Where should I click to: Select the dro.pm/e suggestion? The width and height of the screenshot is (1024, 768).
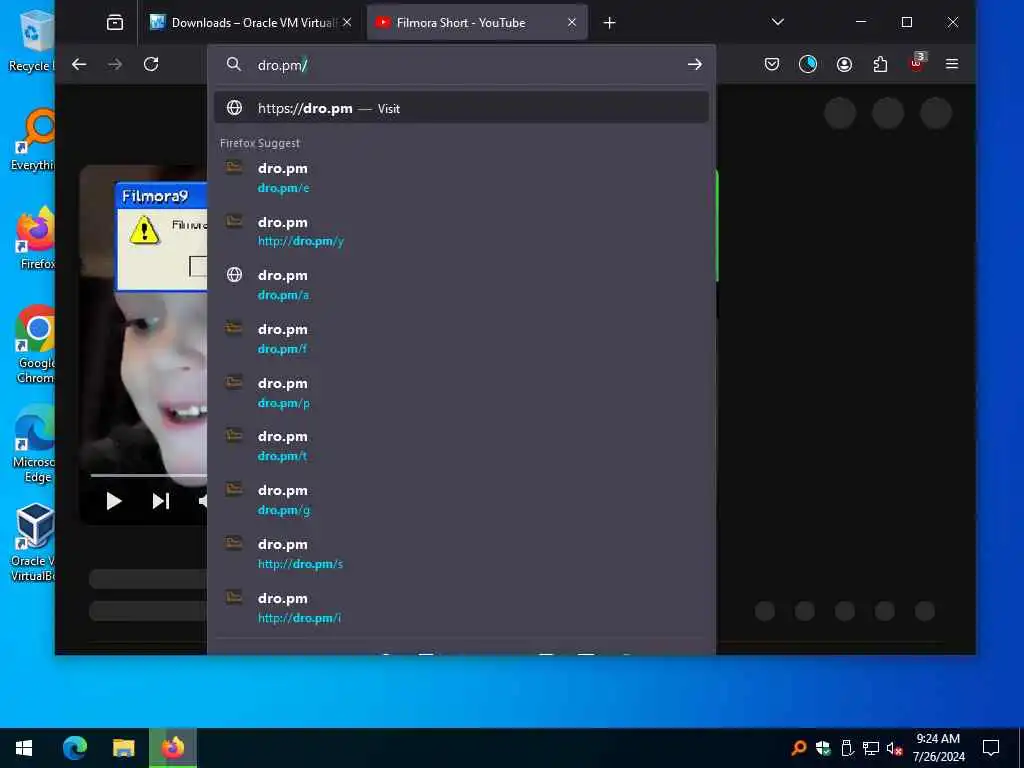(462, 178)
